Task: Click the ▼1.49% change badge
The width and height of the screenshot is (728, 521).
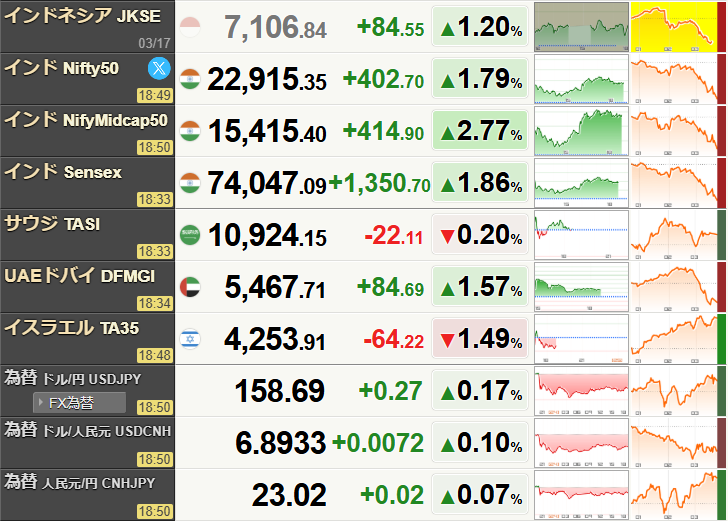Action: (x=480, y=339)
